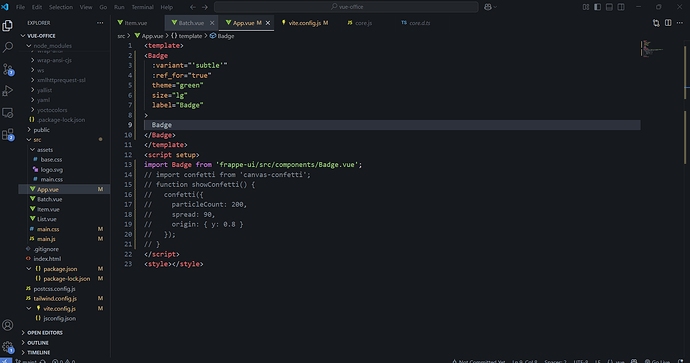
Task: Open the Manage settings gear
Action: click(7, 347)
